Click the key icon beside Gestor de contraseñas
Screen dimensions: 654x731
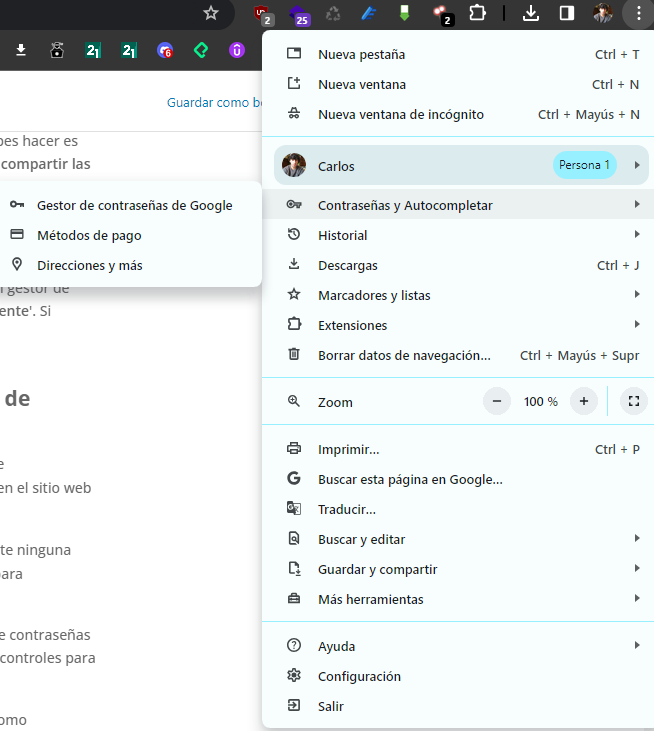(x=17, y=204)
